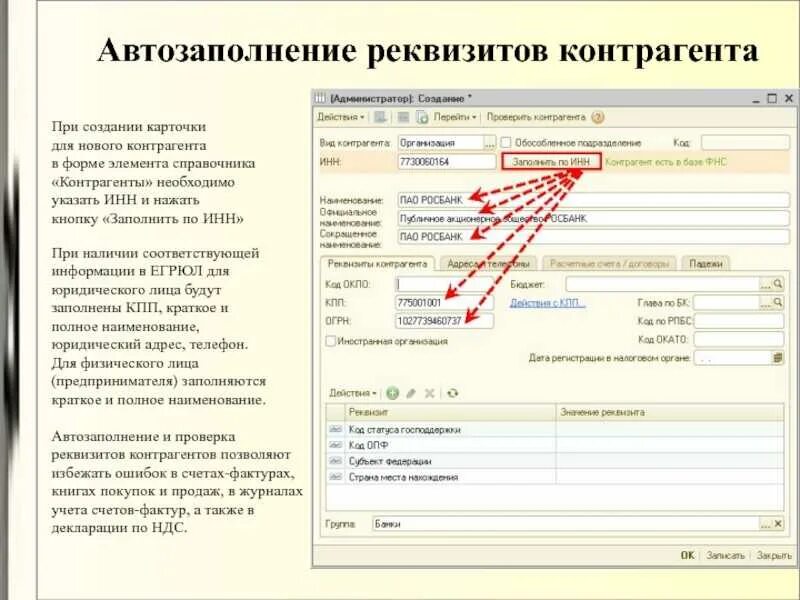Select the Код ОПФ row text
Viewport: 800px width, 600px height.
[368, 445]
